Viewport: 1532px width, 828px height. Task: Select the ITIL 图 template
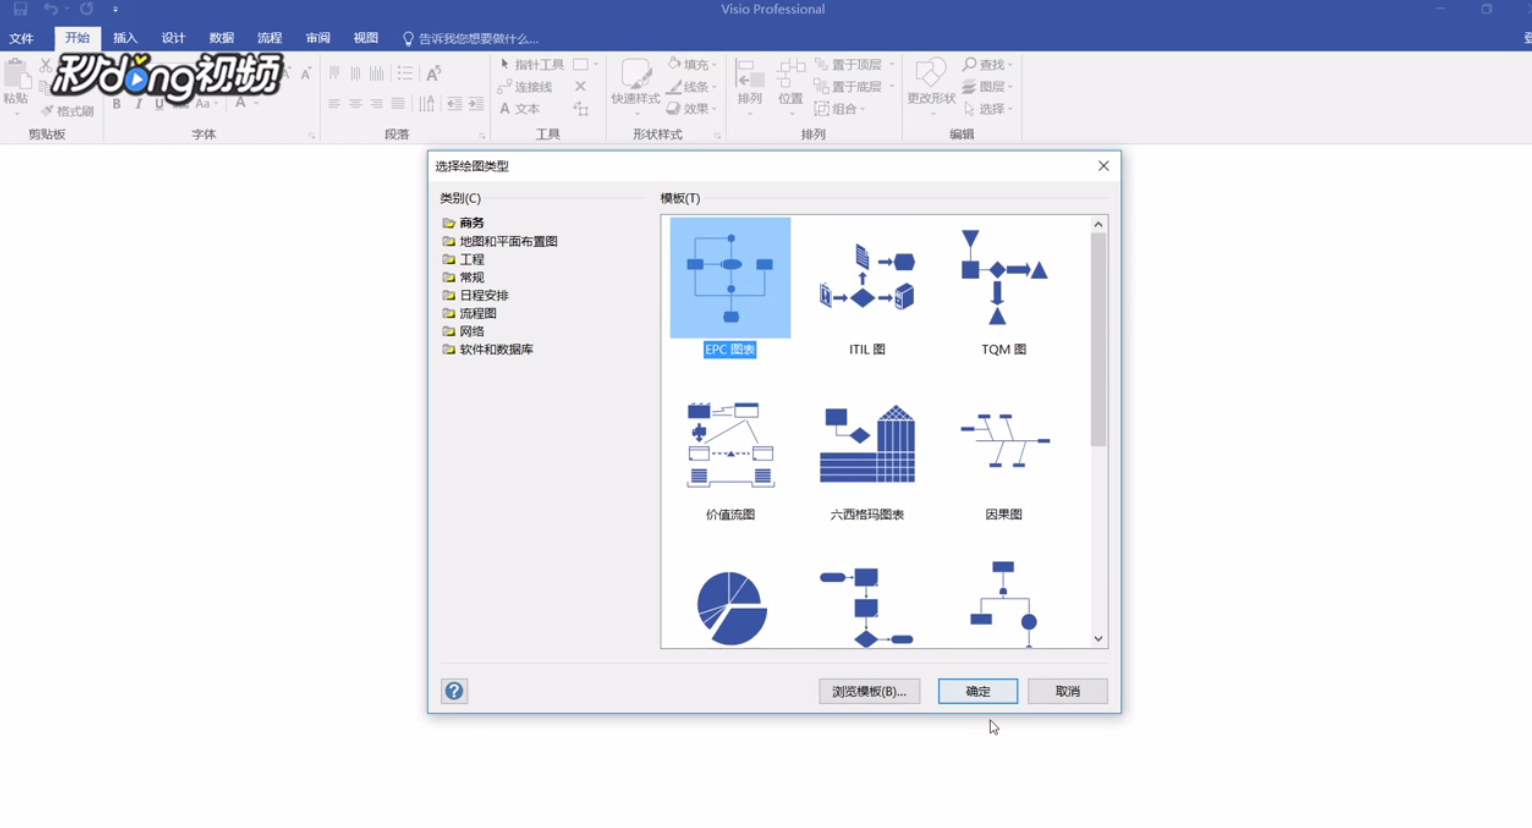point(867,278)
